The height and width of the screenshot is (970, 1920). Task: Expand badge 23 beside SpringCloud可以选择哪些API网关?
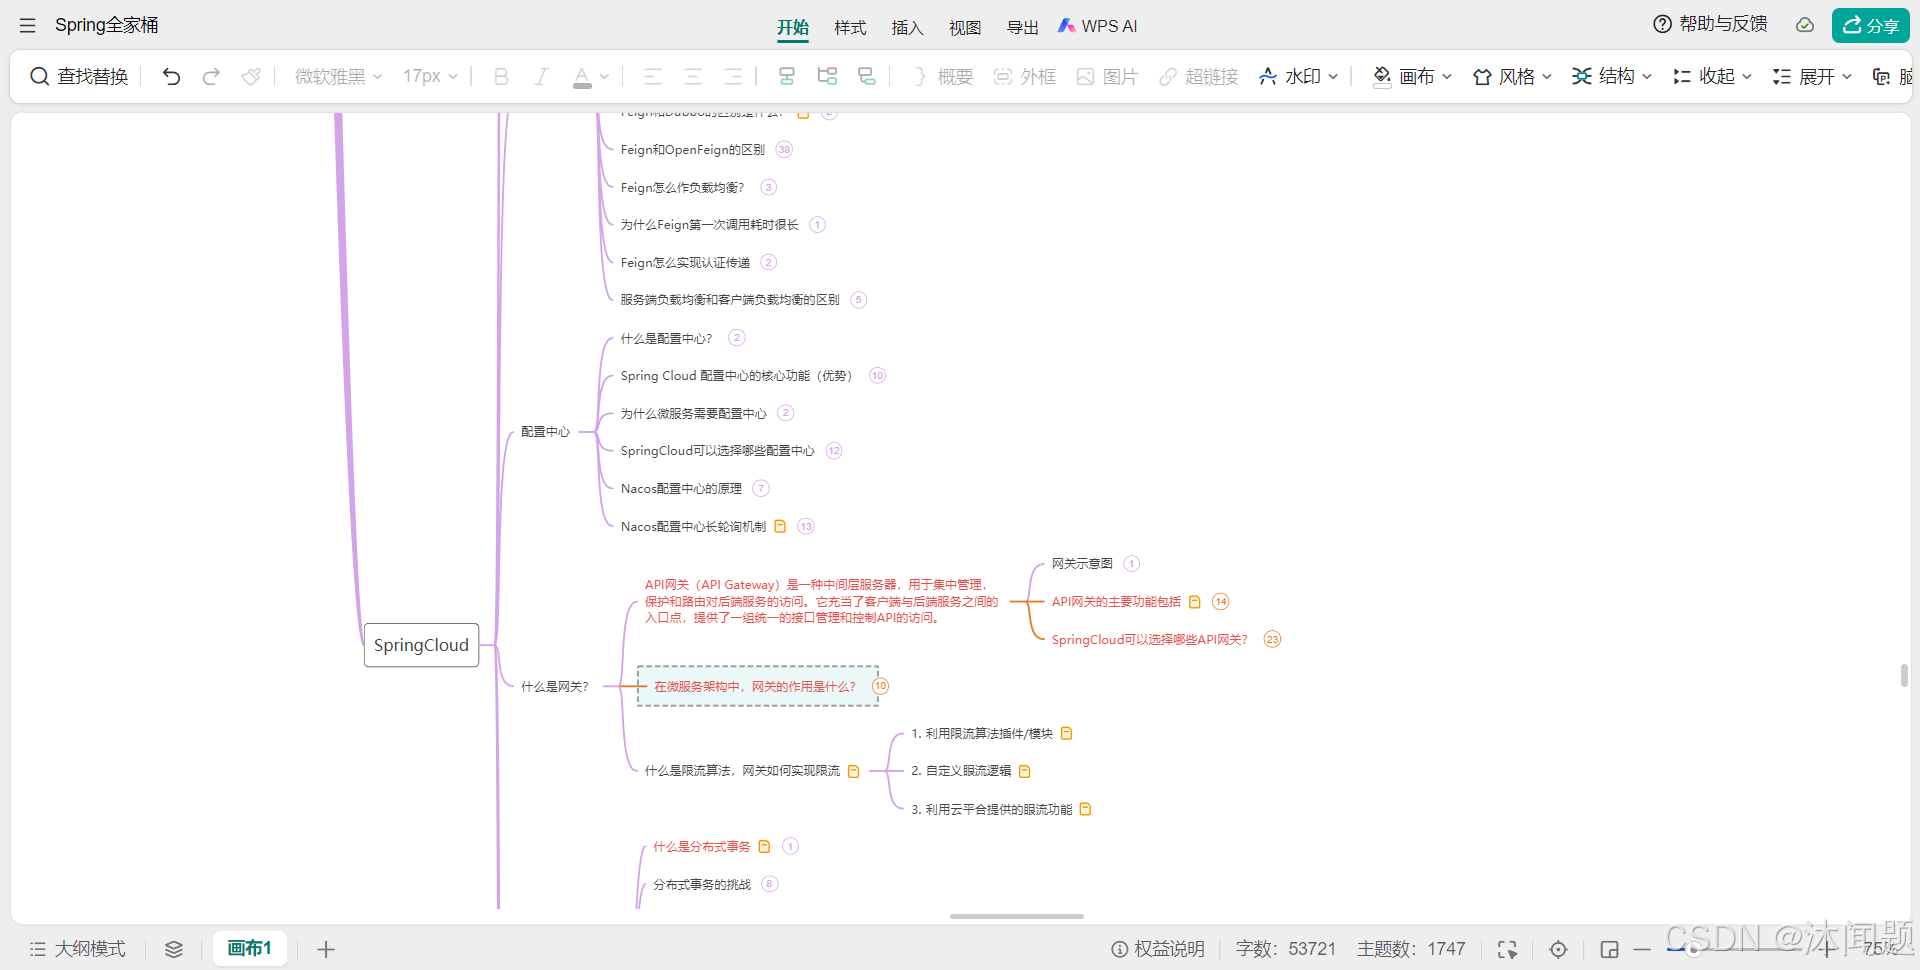pos(1272,640)
